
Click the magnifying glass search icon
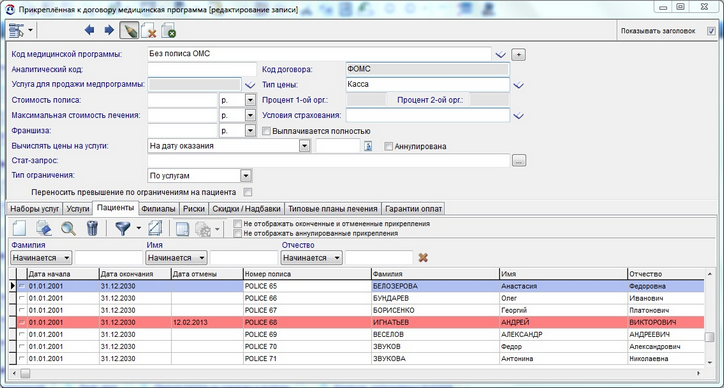68,228
